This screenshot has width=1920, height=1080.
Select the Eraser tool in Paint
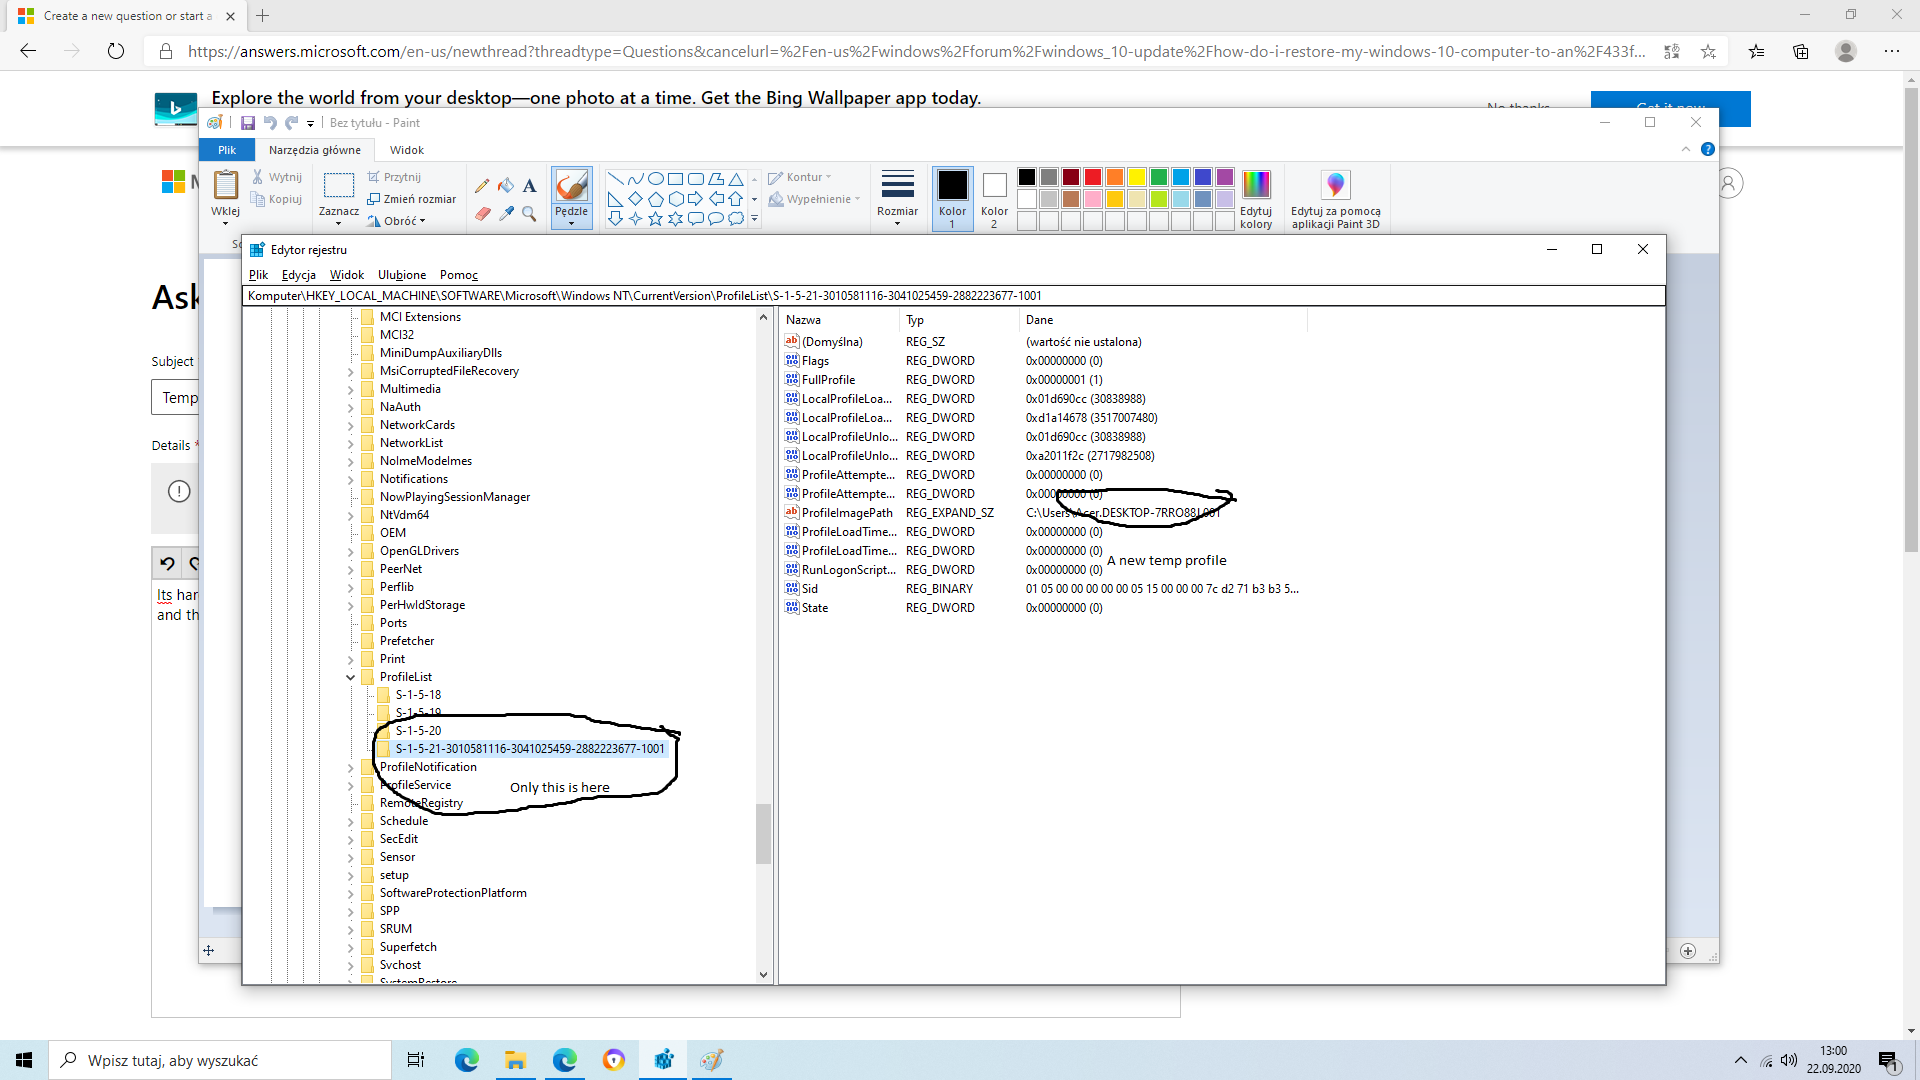[482, 213]
